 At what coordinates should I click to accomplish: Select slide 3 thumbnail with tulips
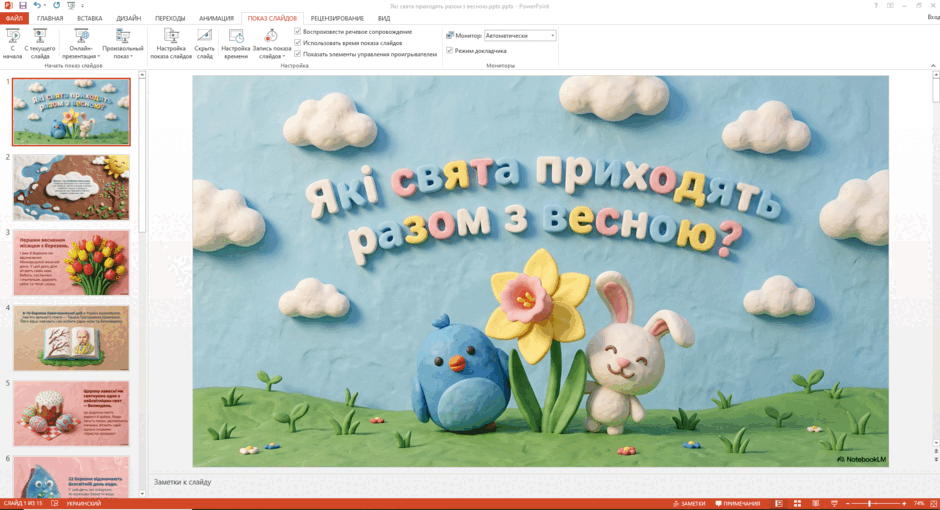click(71, 262)
